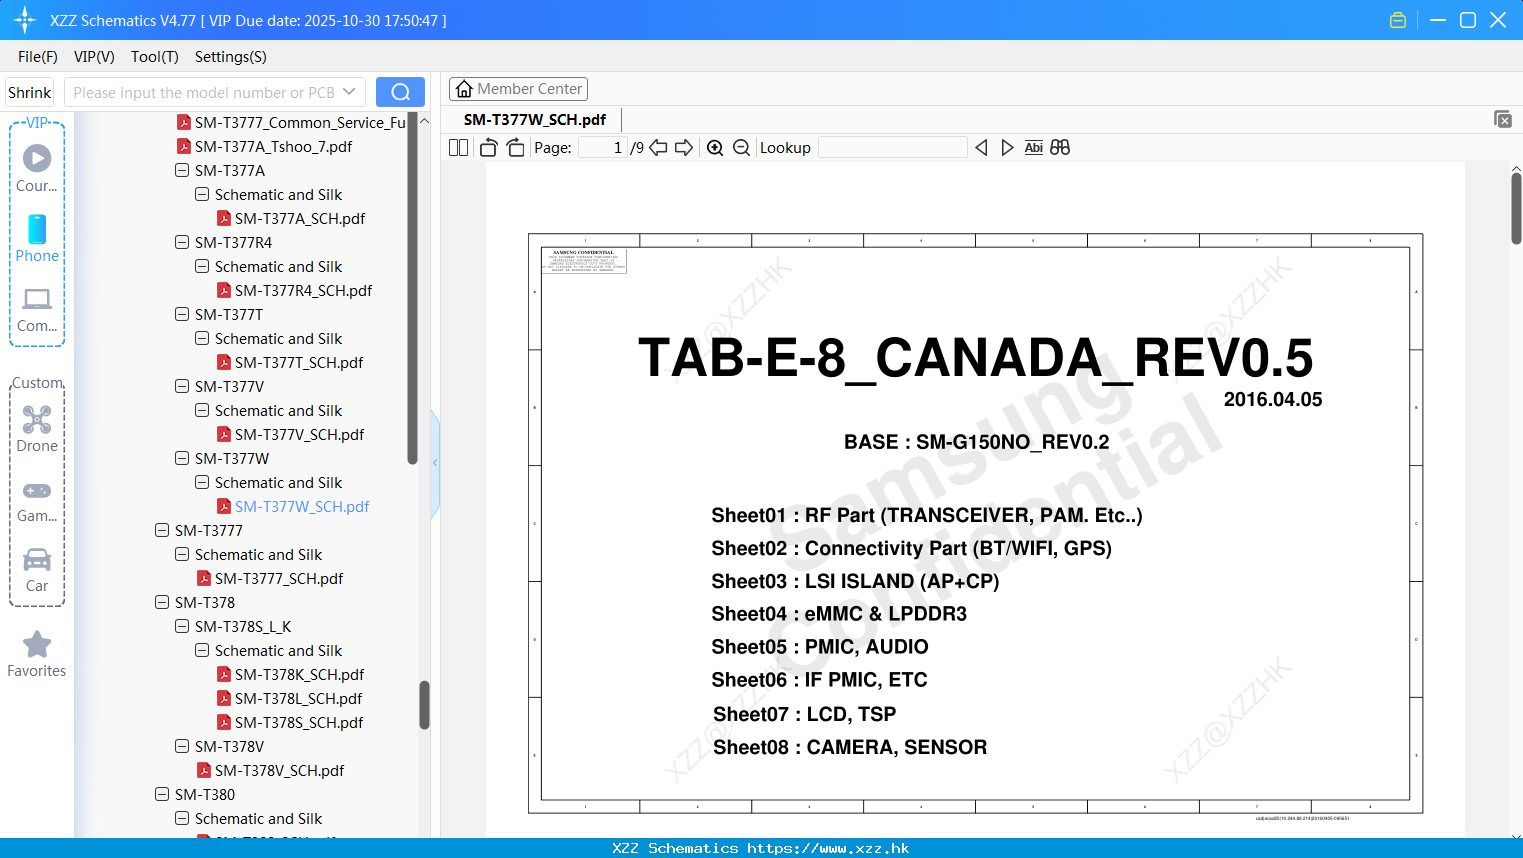Toggle two-page layout view icon
1523x858 pixels.
tap(458, 148)
